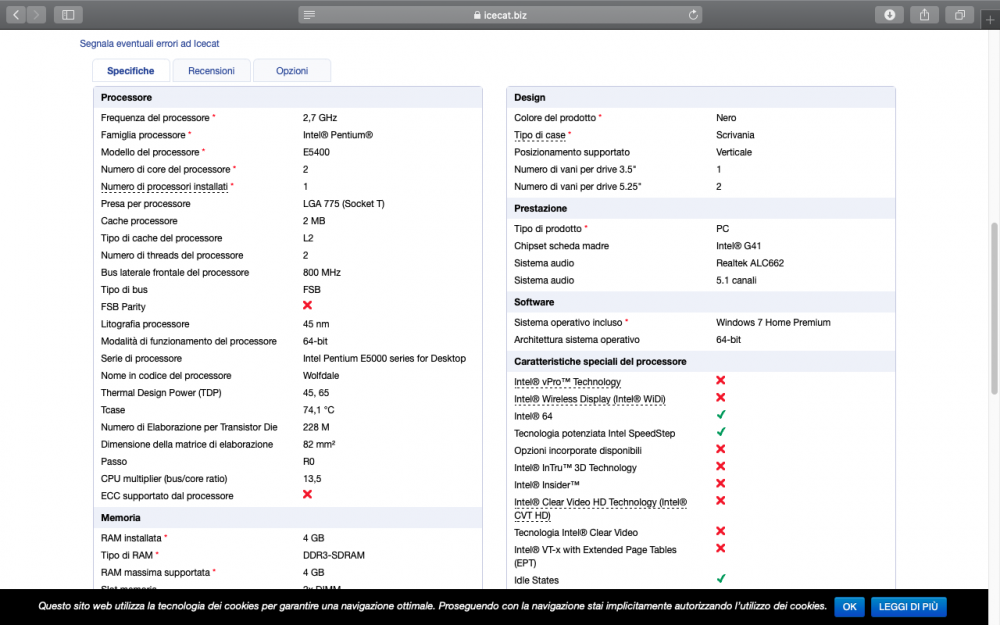
Task: Accept cookies with the OK button
Action: [x=849, y=607]
